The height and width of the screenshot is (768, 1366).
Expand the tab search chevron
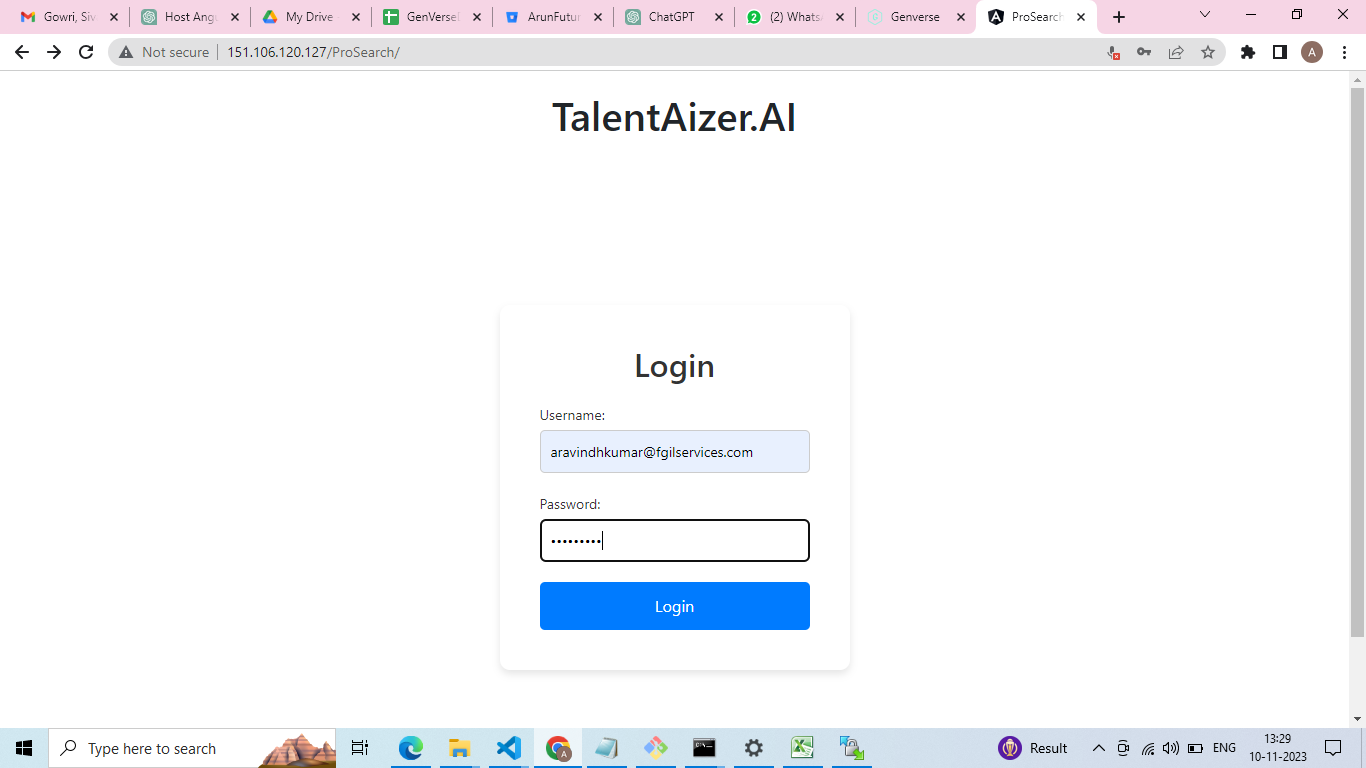coord(1205,16)
